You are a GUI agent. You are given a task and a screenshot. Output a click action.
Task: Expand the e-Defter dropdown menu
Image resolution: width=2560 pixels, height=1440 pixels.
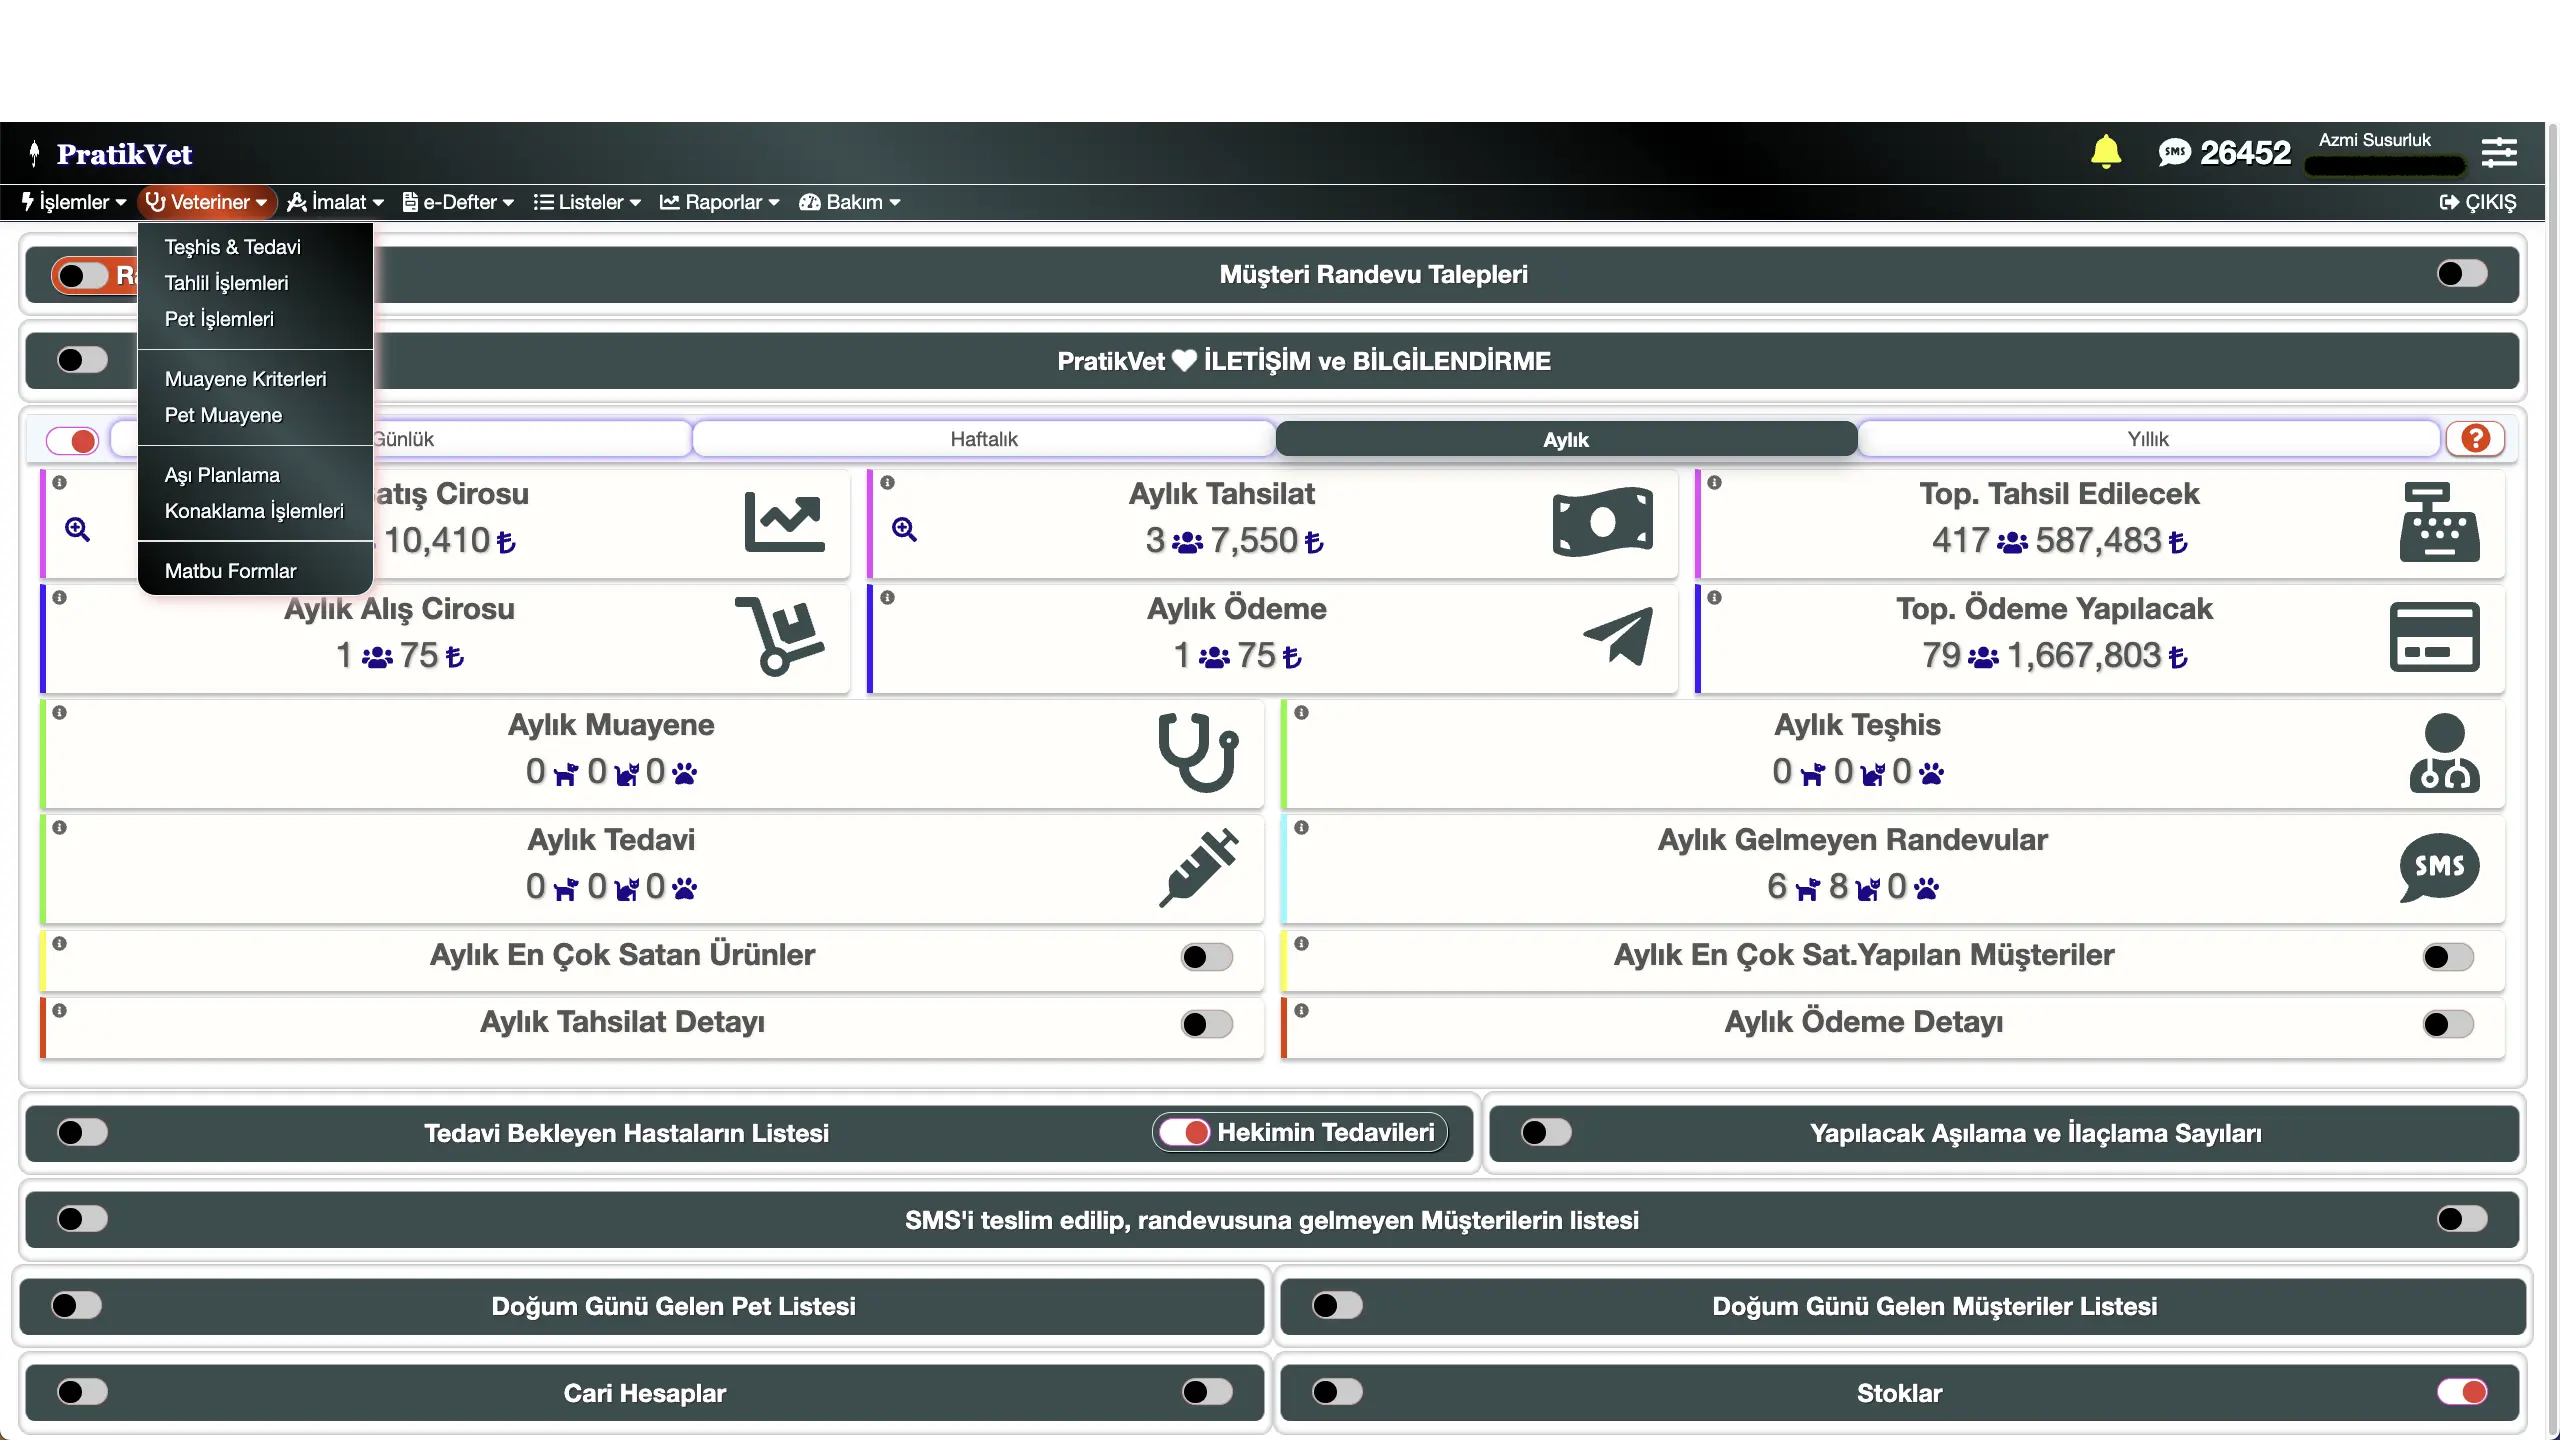click(458, 202)
